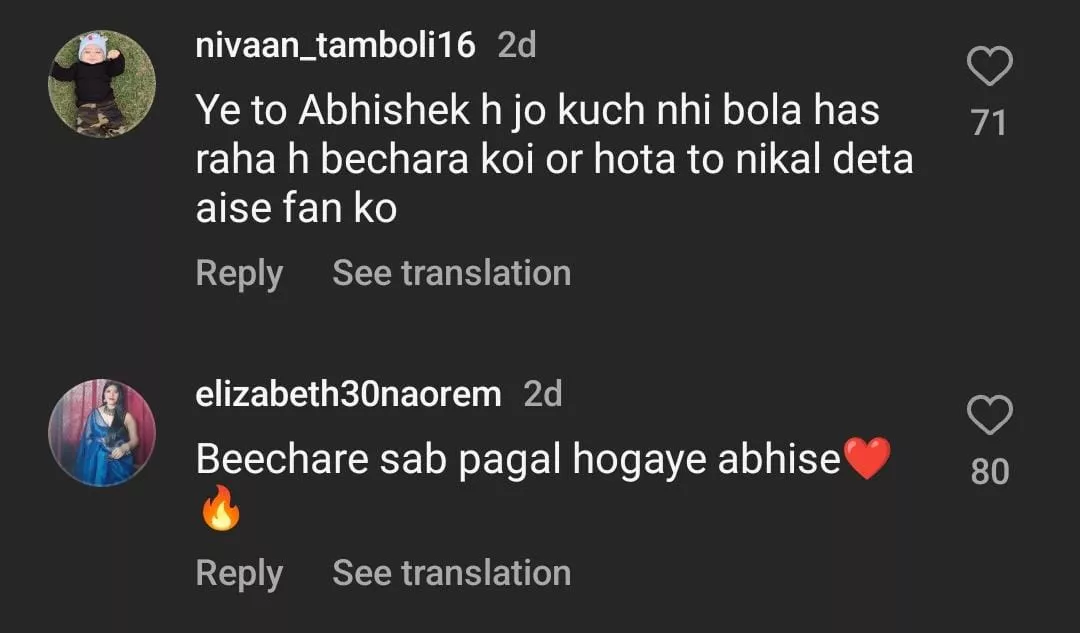Image resolution: width=1080 pixels, height=633 pixels.
Task: See translation of the Abhishek comment
Action: pyautogui.click(x=451, y=273)
